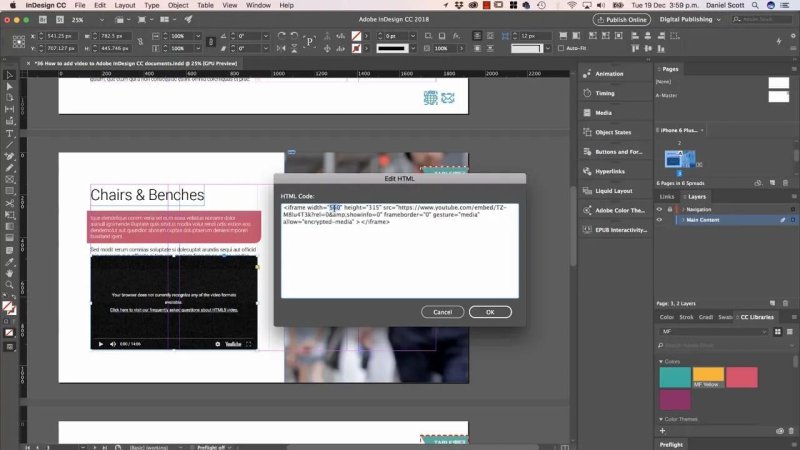Collapse the Color Themes section
The width and height of the screenshot is (800, 450).
tap(661, 419)
